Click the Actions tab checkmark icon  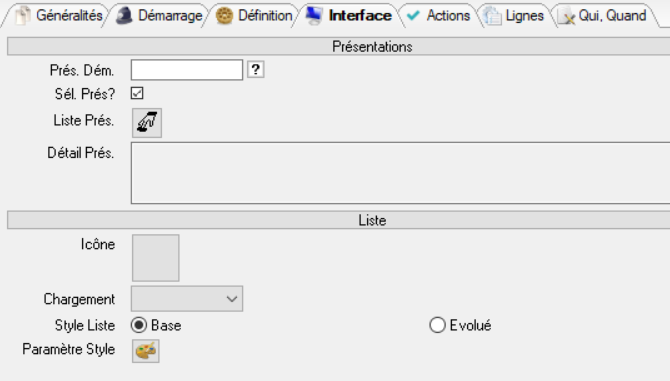(x=413, y=16)
